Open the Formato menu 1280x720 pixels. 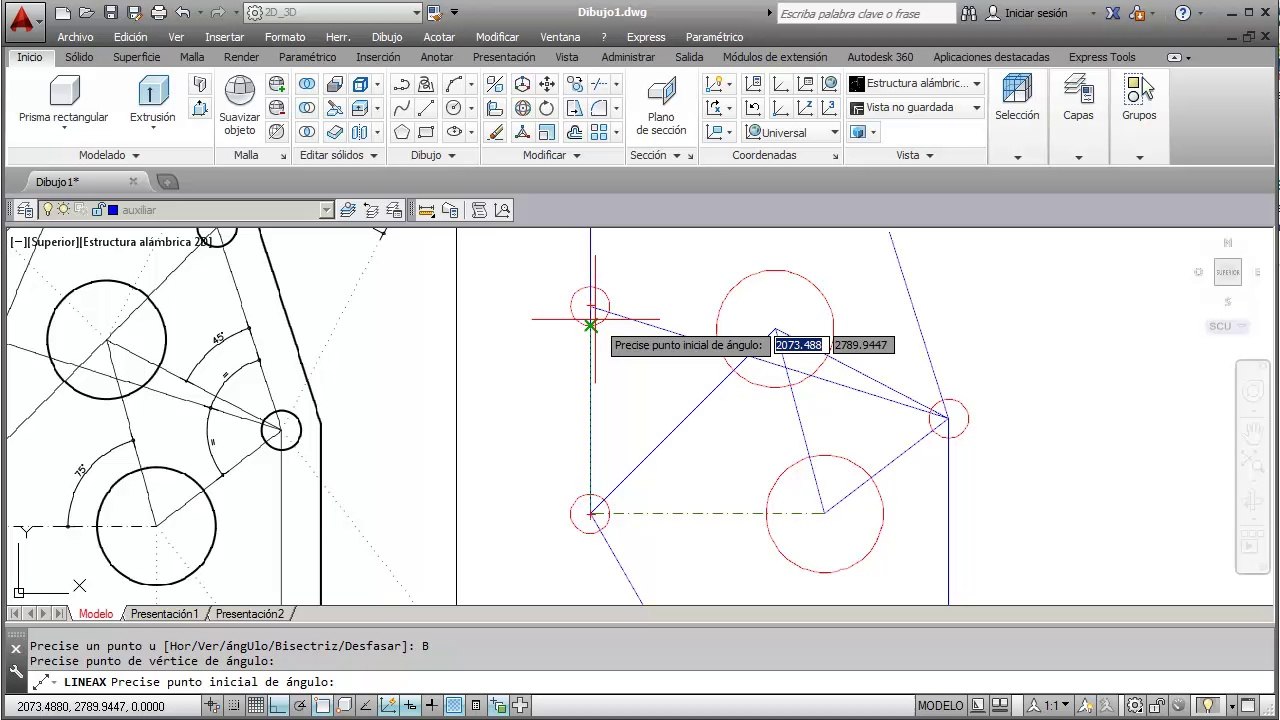[x=285, y=37]
